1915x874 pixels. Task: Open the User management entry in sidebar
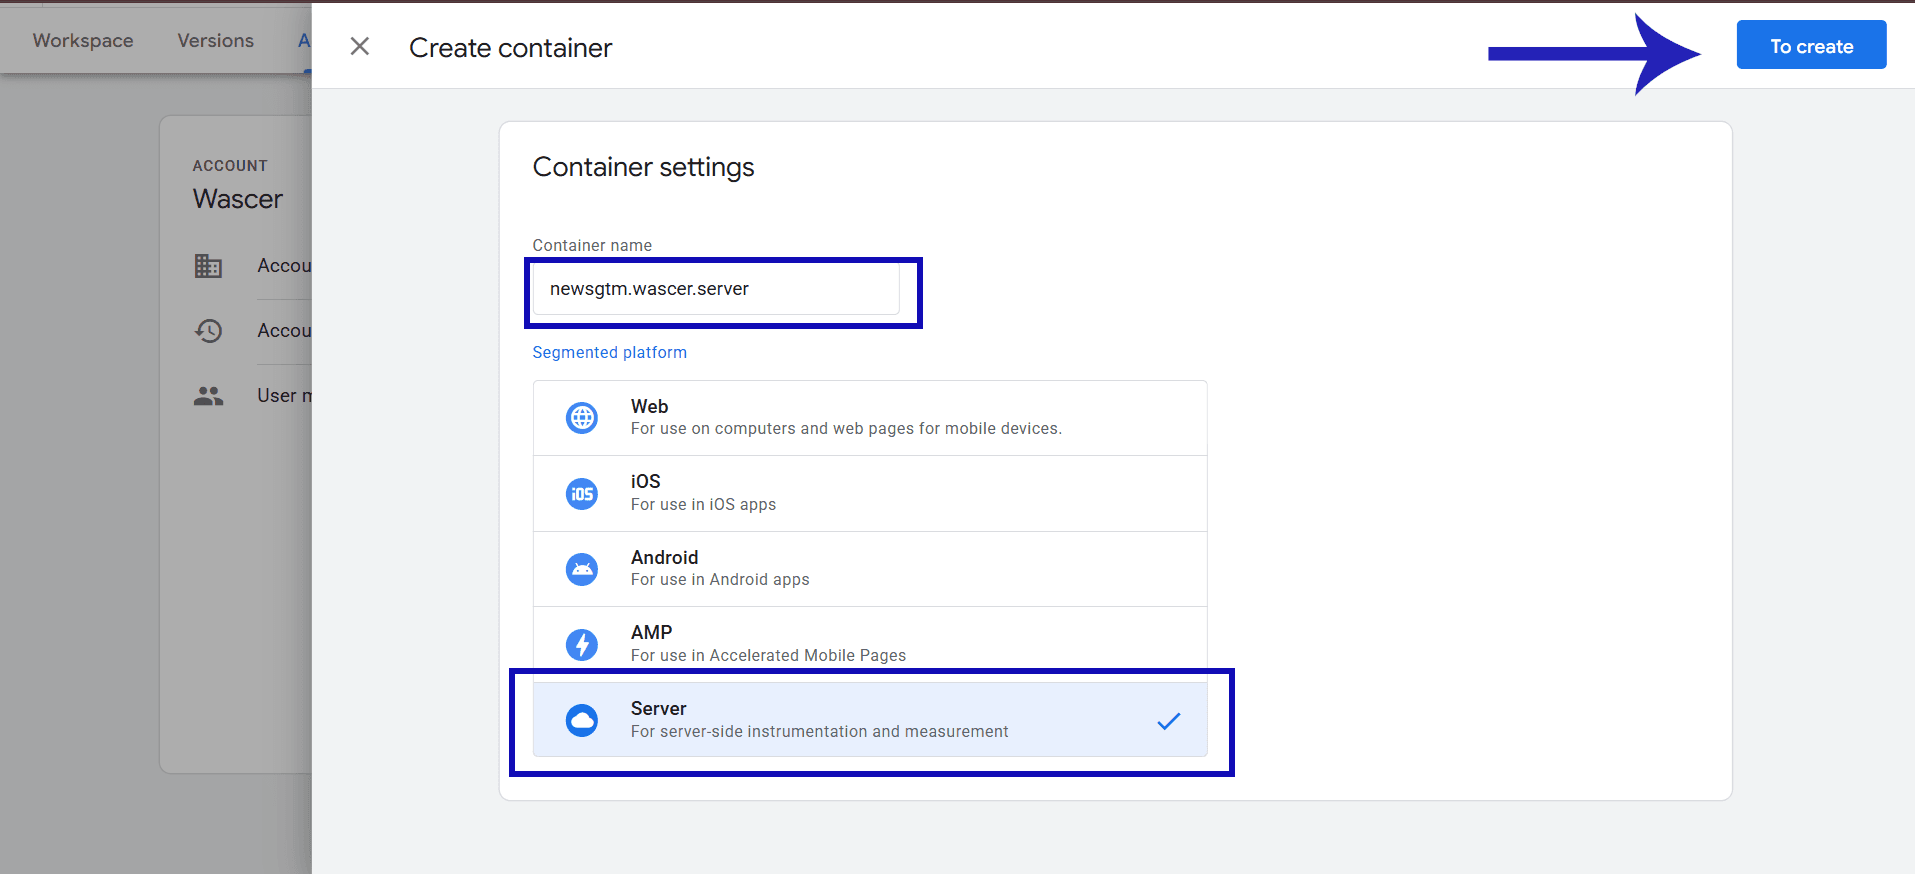[x=284, y=396]
